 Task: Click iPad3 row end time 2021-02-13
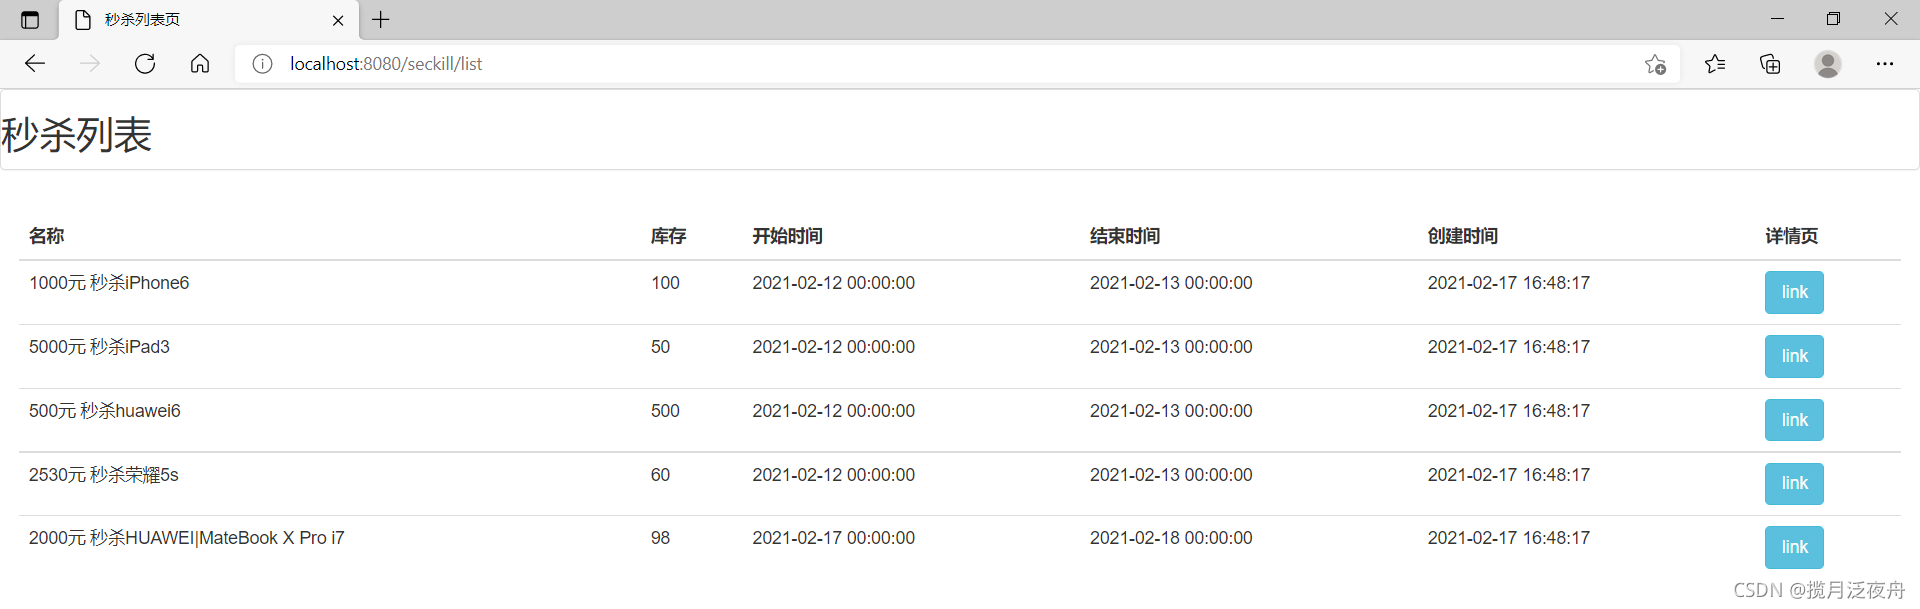coord(1171,347)
